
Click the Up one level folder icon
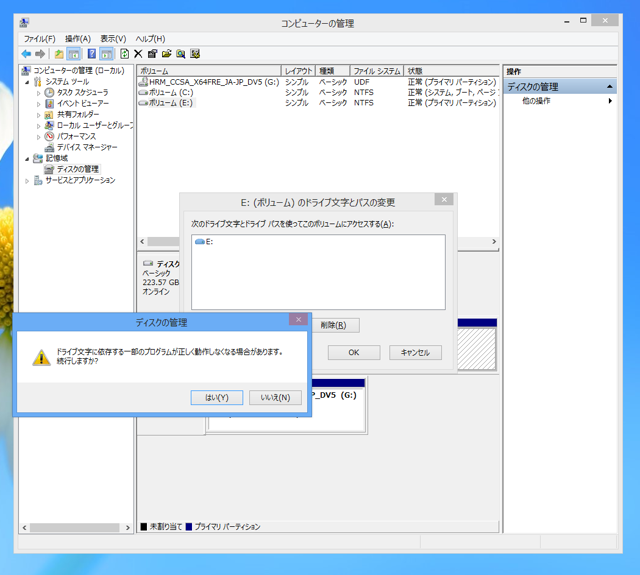click(59, 54)
